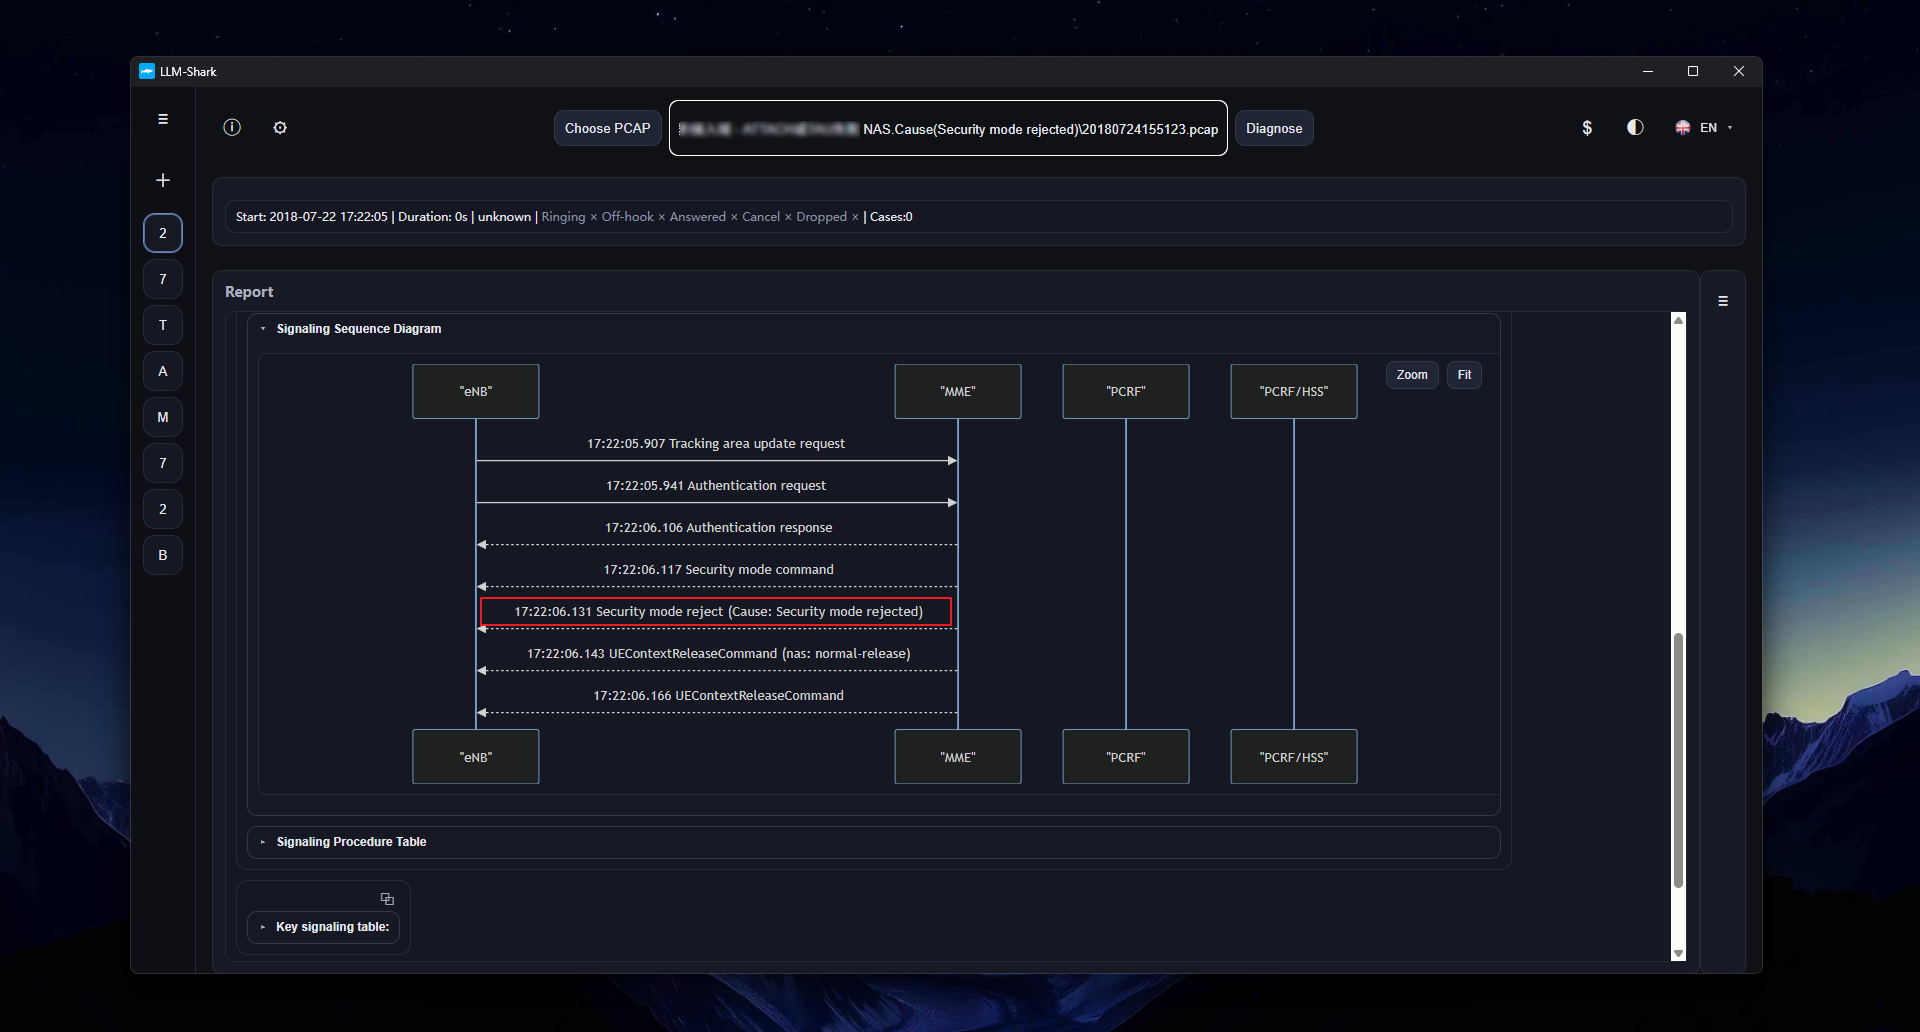Click the plus icon to add session
This screenshot has height=1032, width=1920.
[x=163, y=180]
